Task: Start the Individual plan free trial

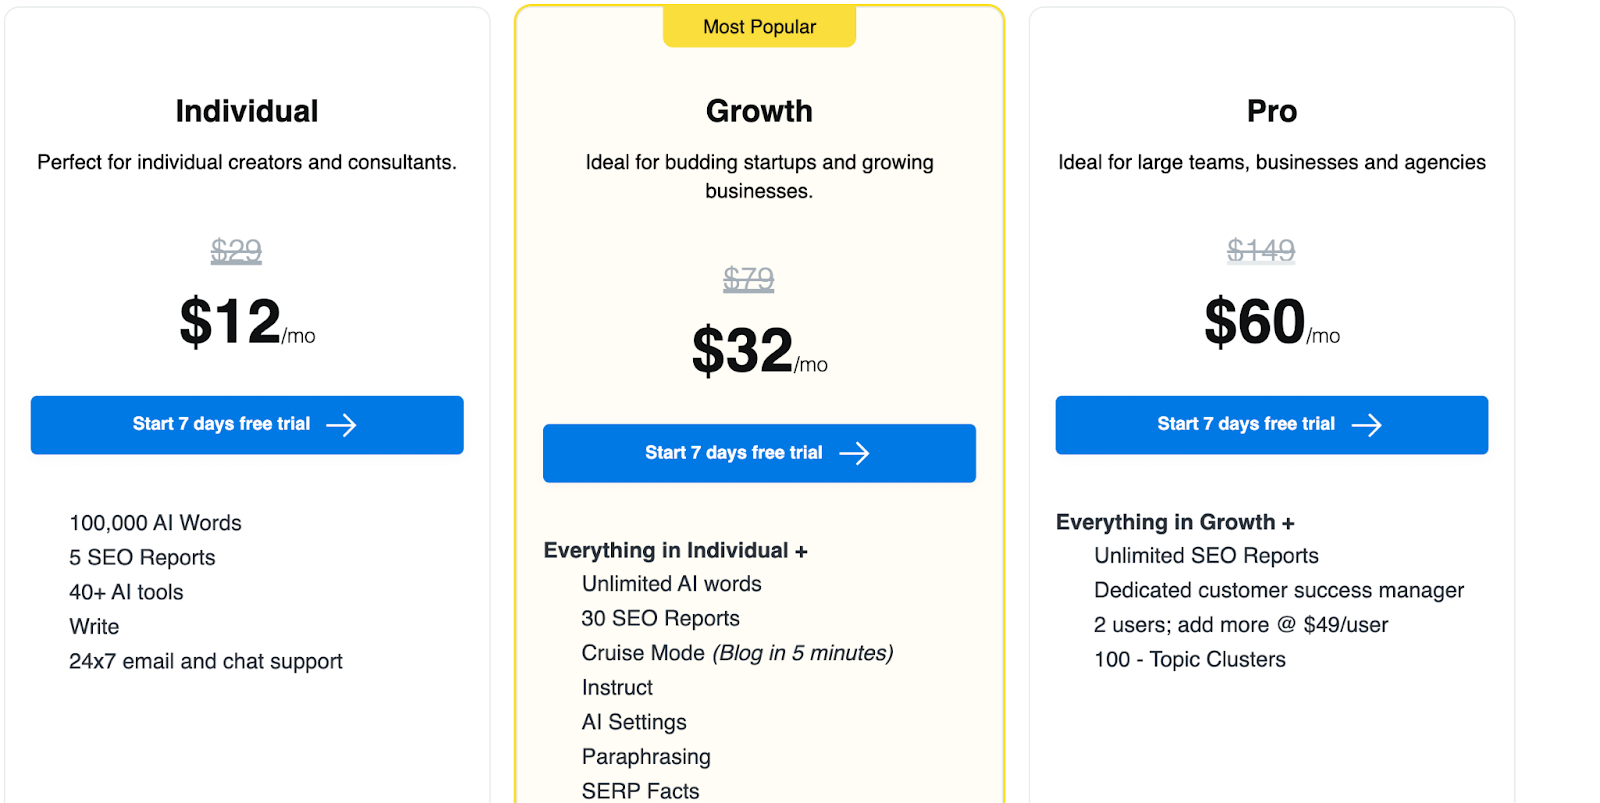Action: tap(247, 425)
